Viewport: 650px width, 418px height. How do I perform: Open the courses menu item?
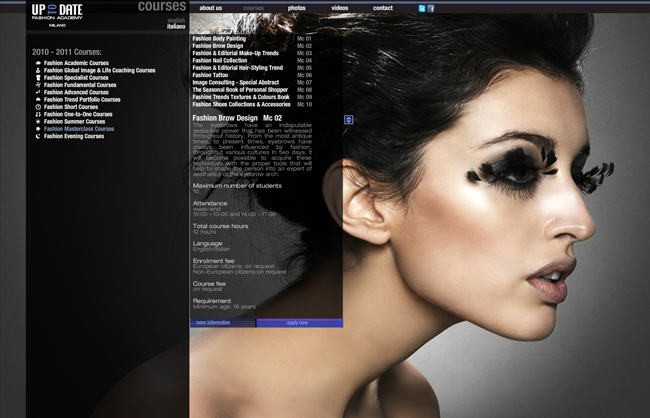coord(254,8)
